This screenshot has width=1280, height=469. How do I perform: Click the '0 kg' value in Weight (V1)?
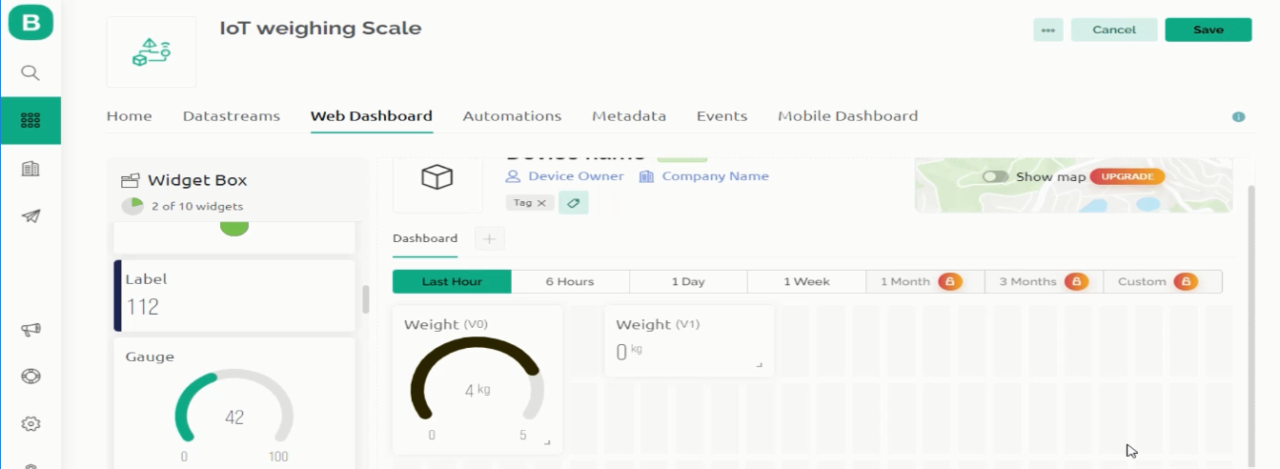point(628,351)
